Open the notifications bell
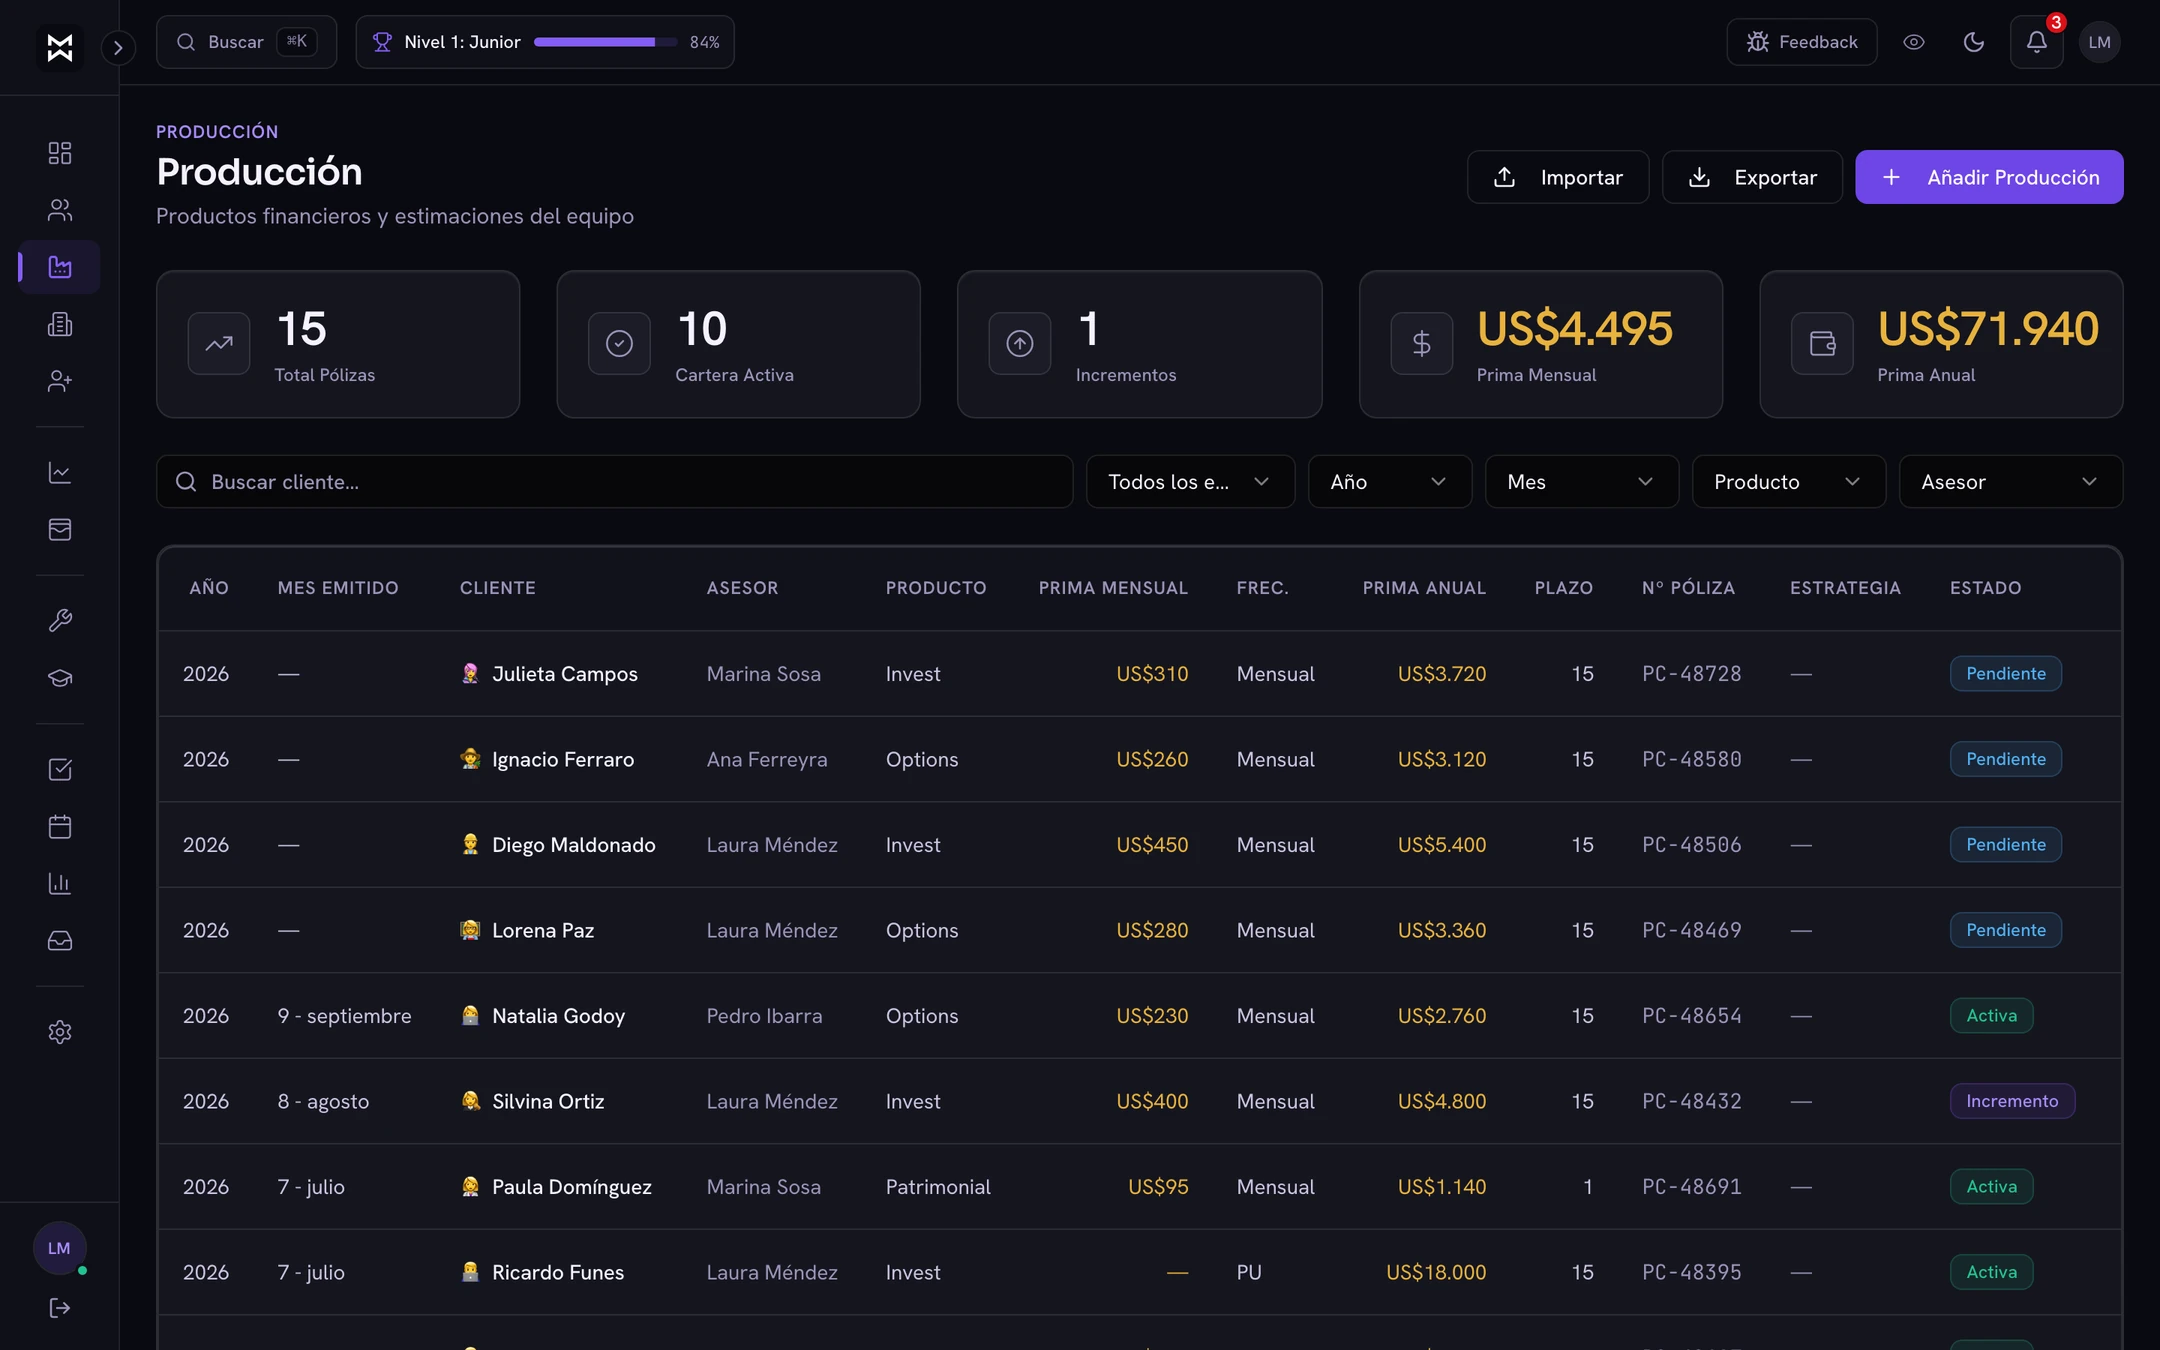The image size is (2160, 1350). pyautogui.click(x=2037, y=42)
